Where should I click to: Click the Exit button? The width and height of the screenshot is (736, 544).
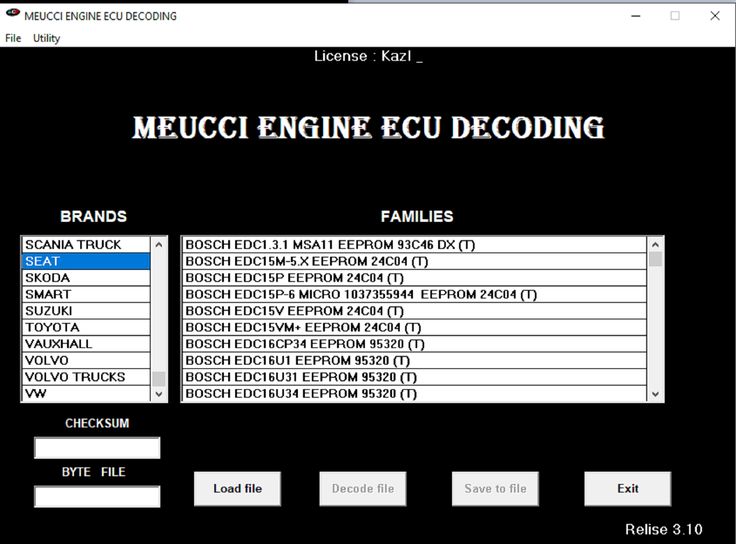(628, 489)
